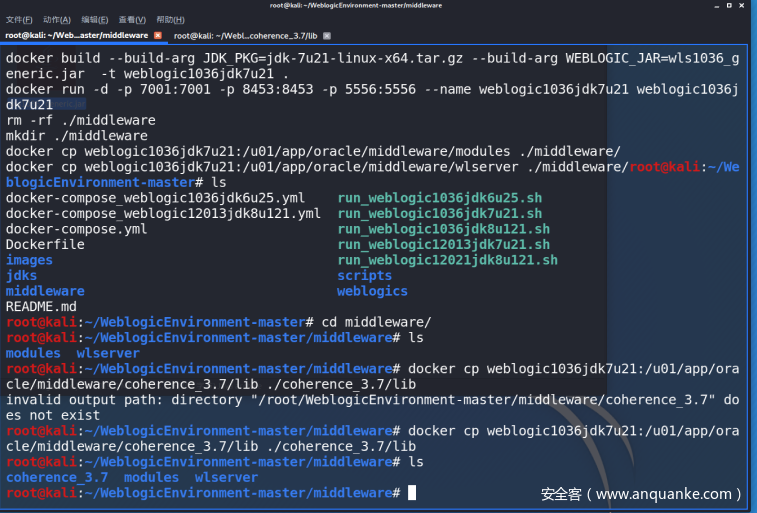Click the Dockerfile entry in the ls output
Image resolution: width=757 pixels, height=513 pixels.
coord(45,244)
